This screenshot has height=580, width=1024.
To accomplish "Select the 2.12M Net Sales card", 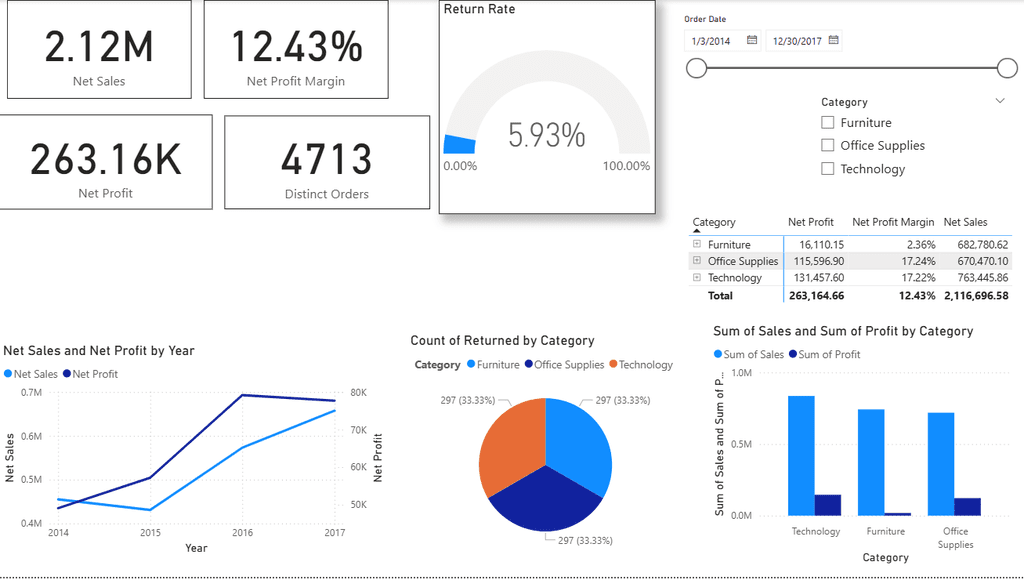I will (99, 50).
